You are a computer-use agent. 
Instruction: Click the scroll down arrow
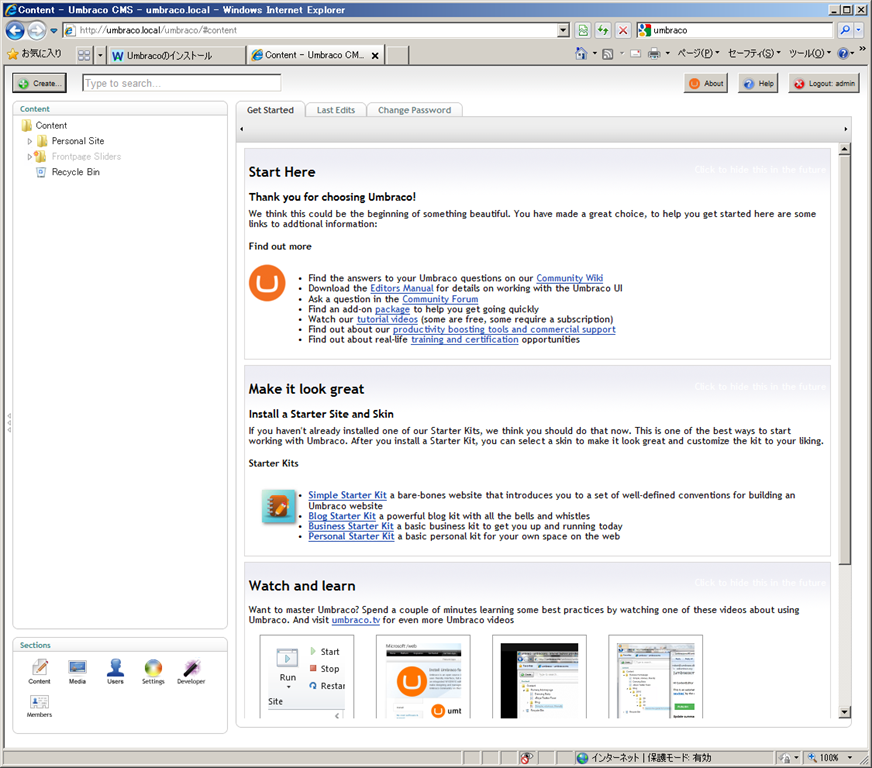845,712
